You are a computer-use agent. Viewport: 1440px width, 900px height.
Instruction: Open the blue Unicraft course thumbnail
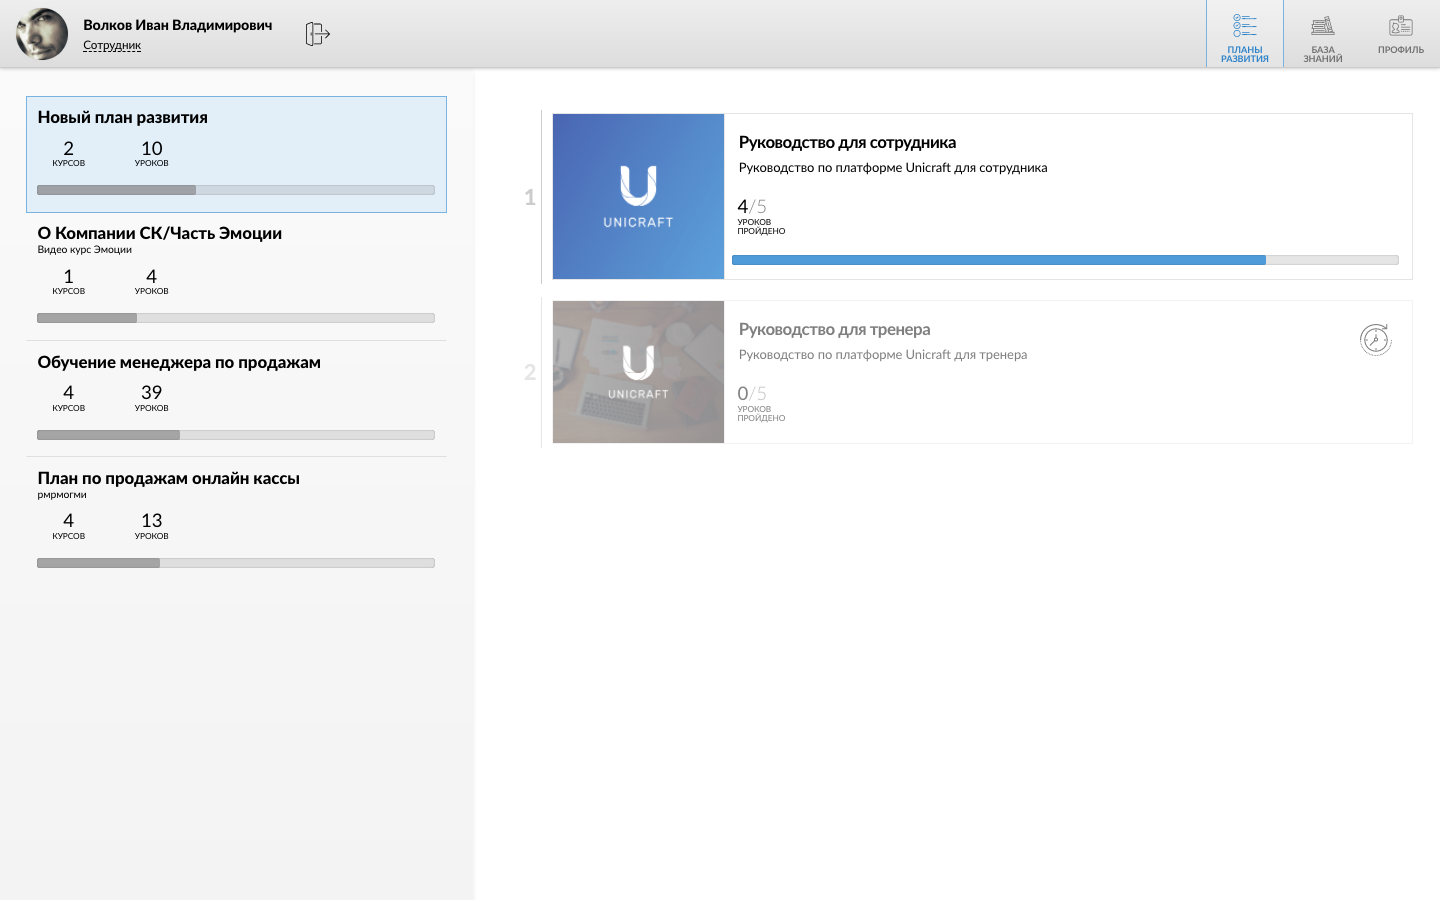(x=638, y=196)
